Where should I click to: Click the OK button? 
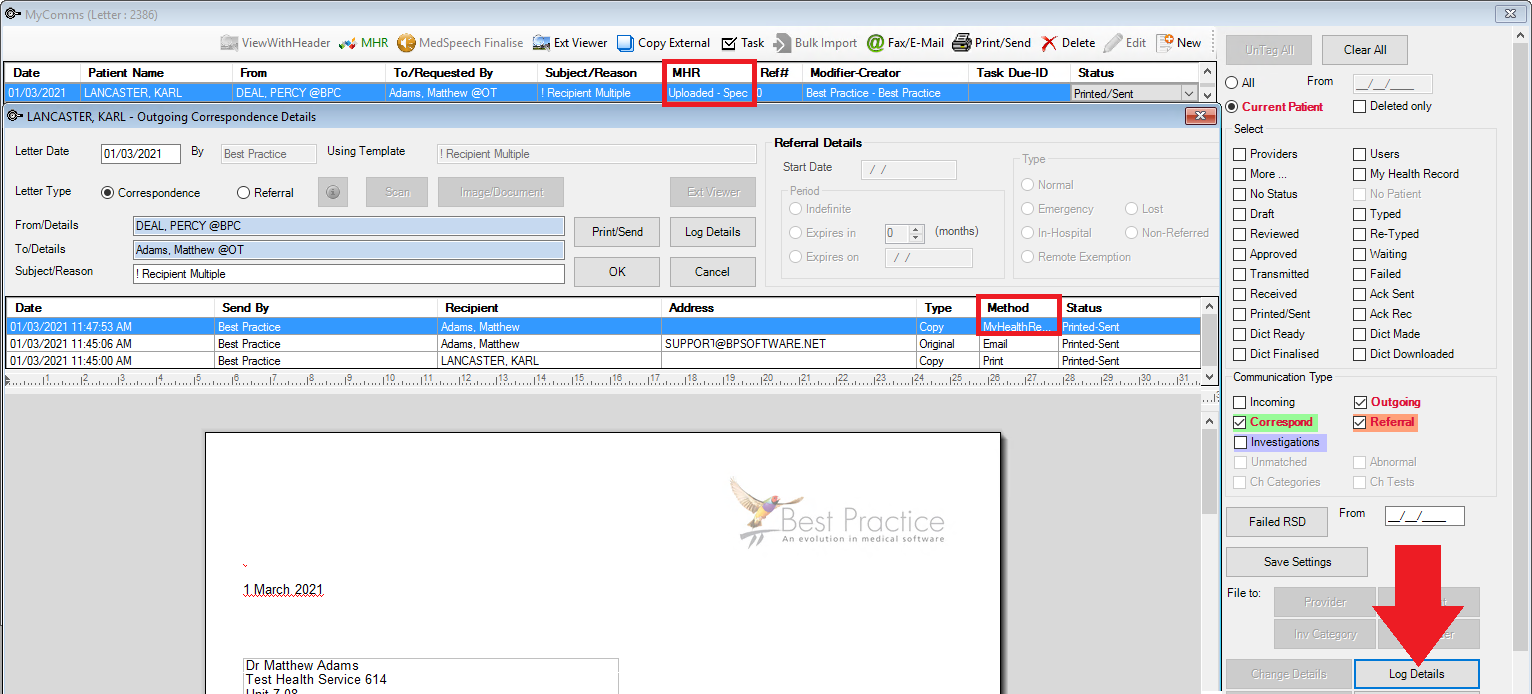click(617, 272)
